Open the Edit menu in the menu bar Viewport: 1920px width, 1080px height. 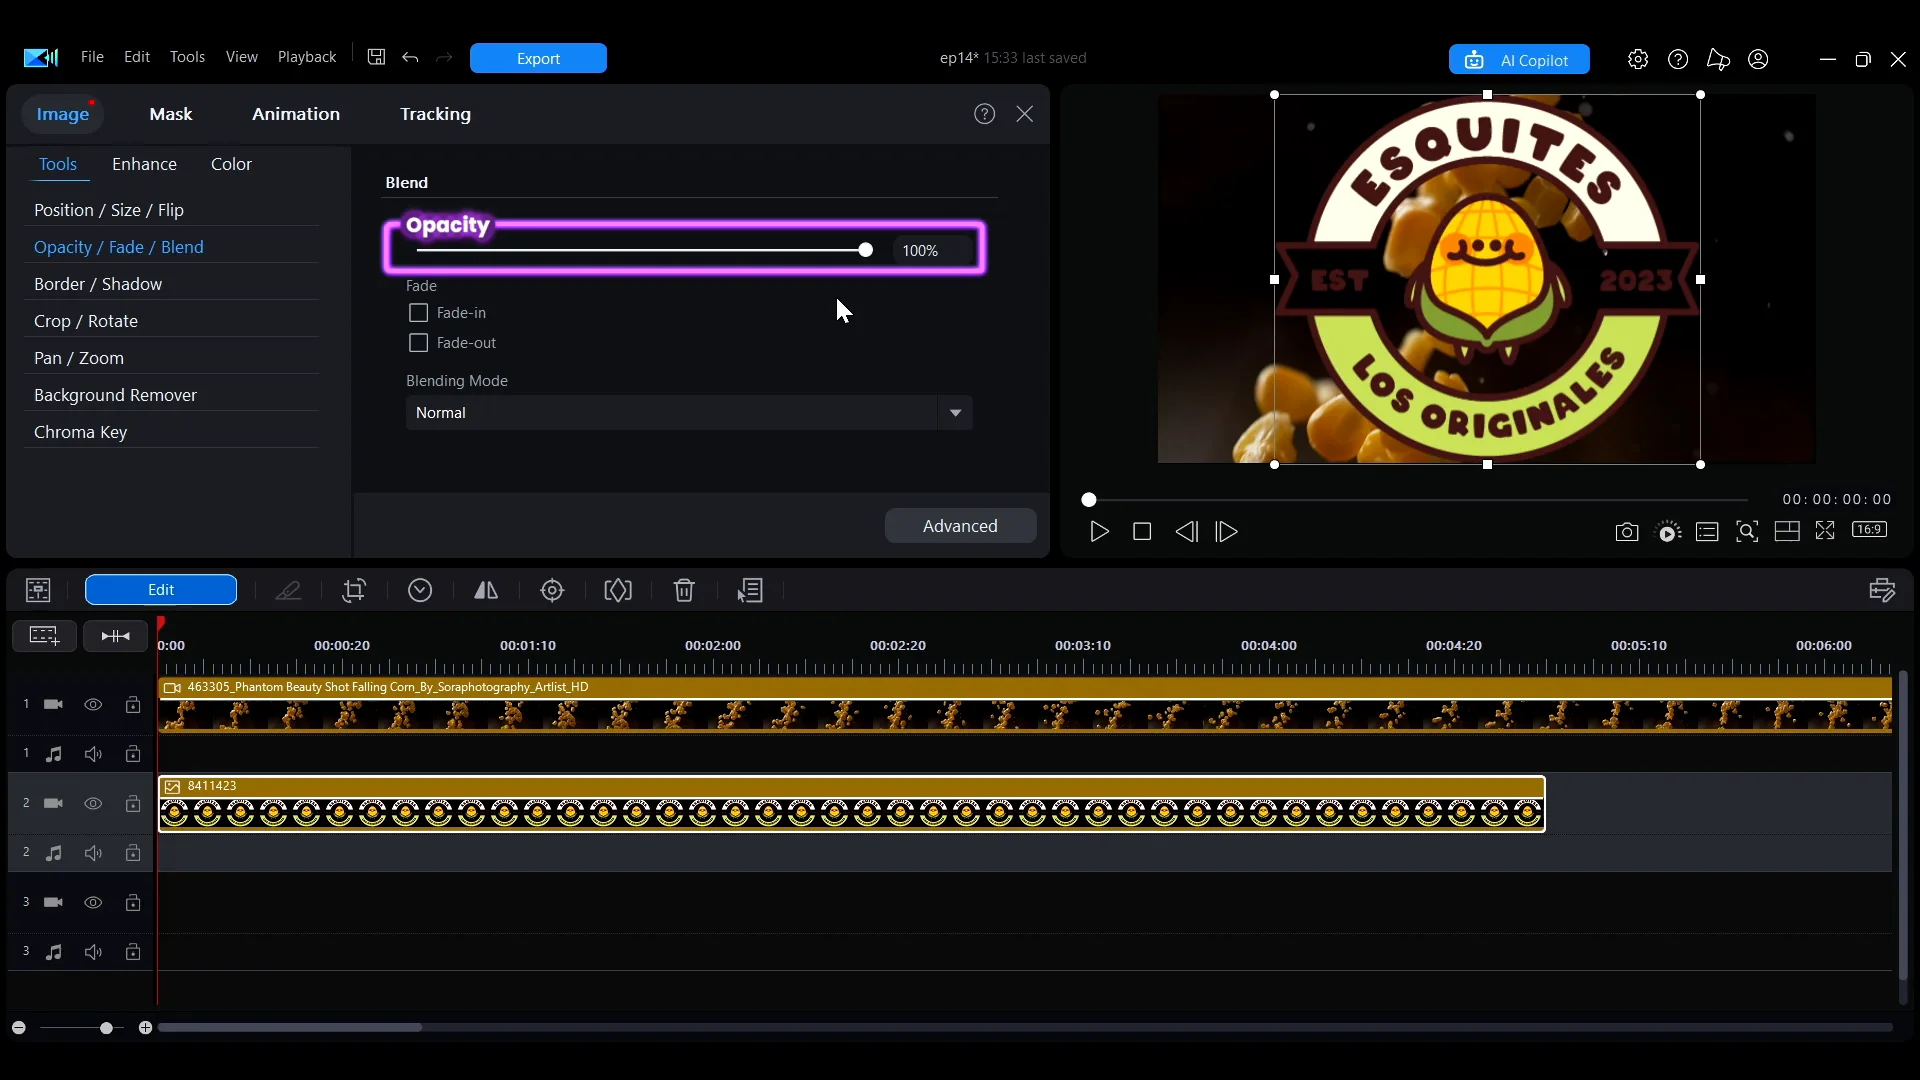[x=137, y=57]
